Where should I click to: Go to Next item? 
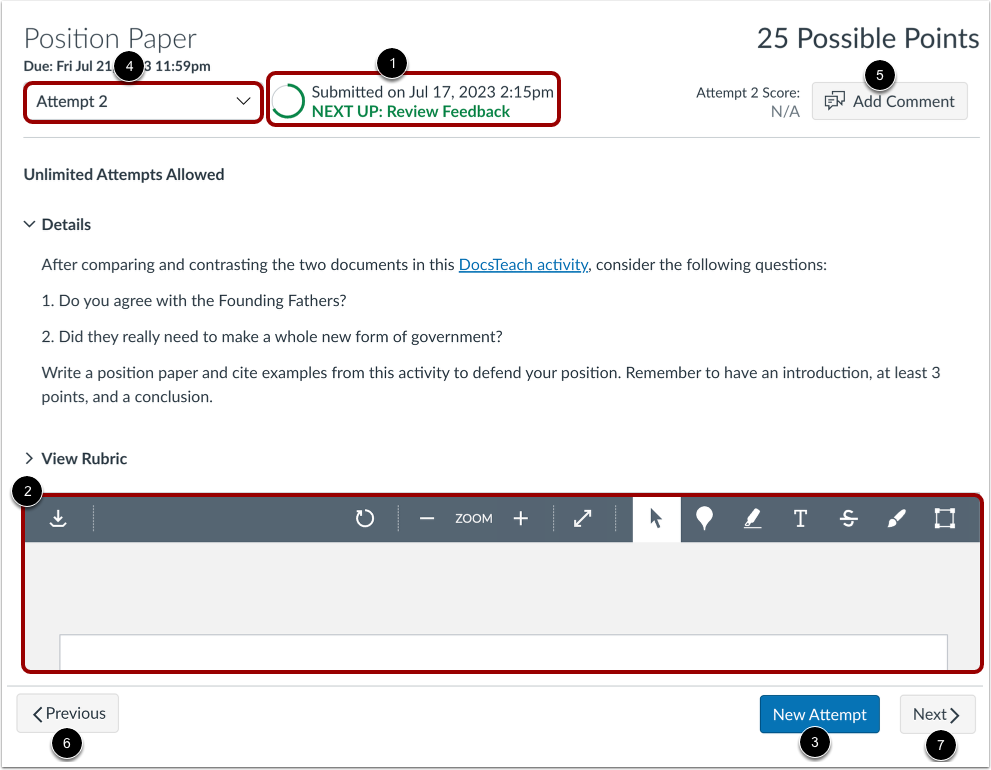point(937,714)
